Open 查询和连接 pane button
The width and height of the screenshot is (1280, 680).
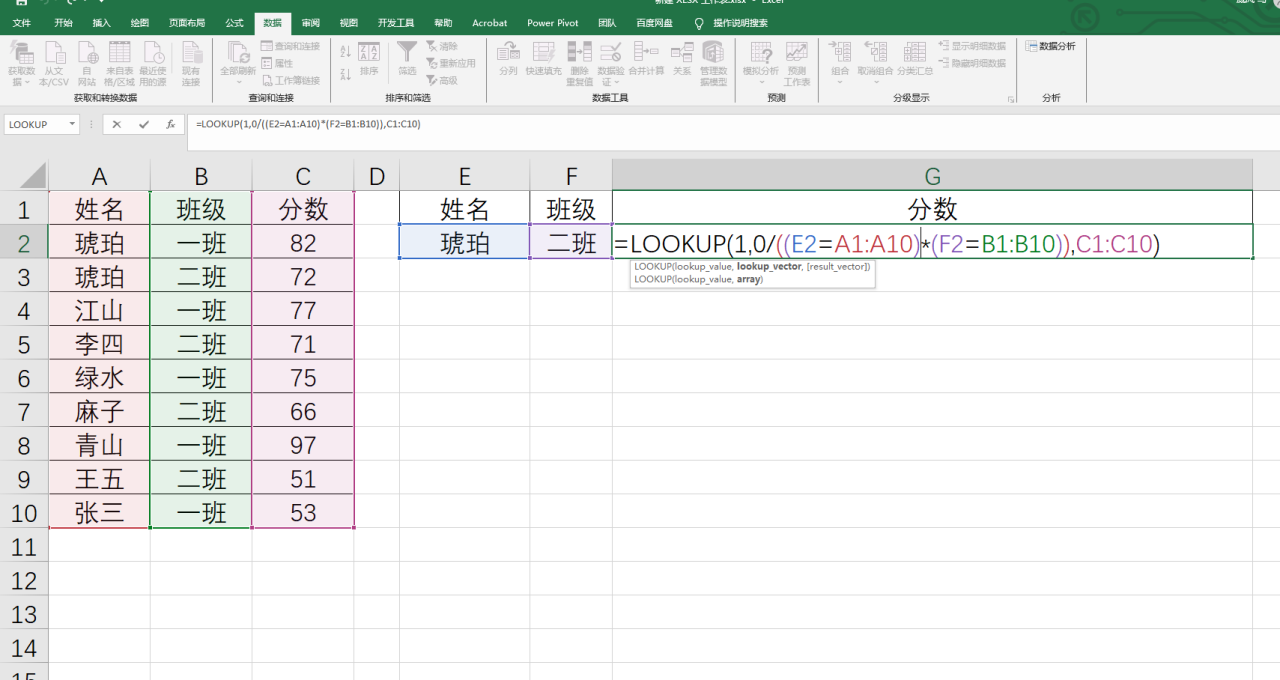(290, 46)
